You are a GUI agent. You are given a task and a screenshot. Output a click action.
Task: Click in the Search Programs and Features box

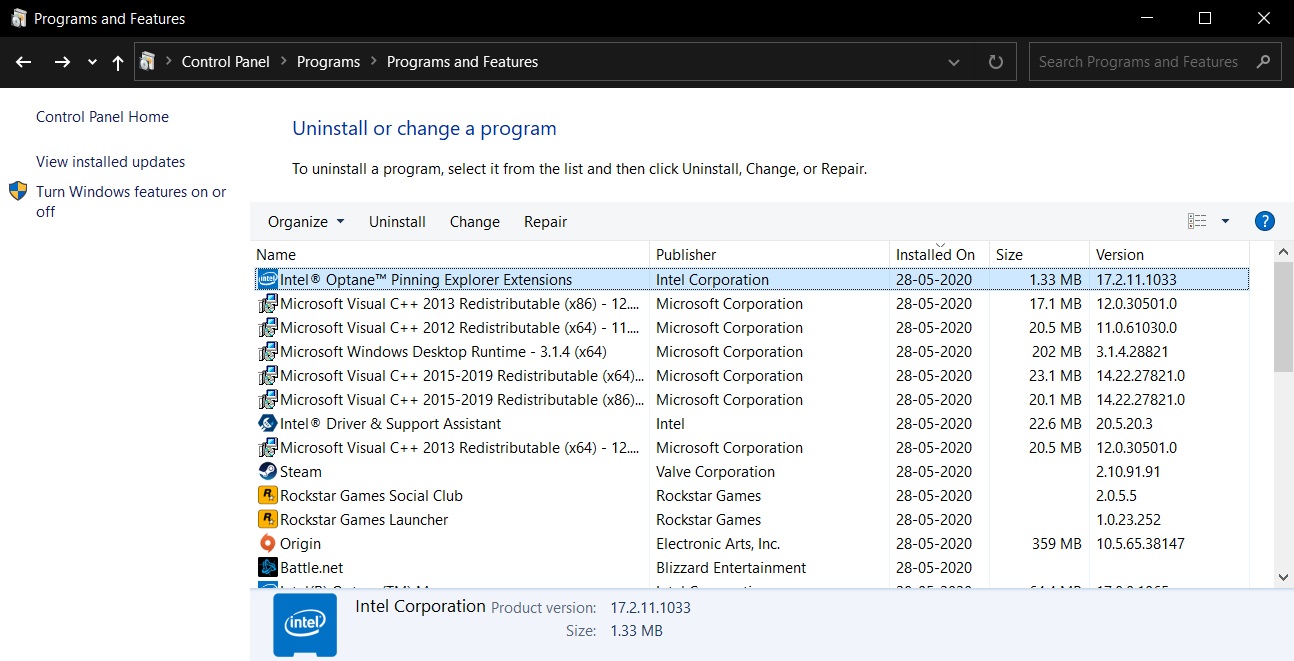tap(1138, 62)
